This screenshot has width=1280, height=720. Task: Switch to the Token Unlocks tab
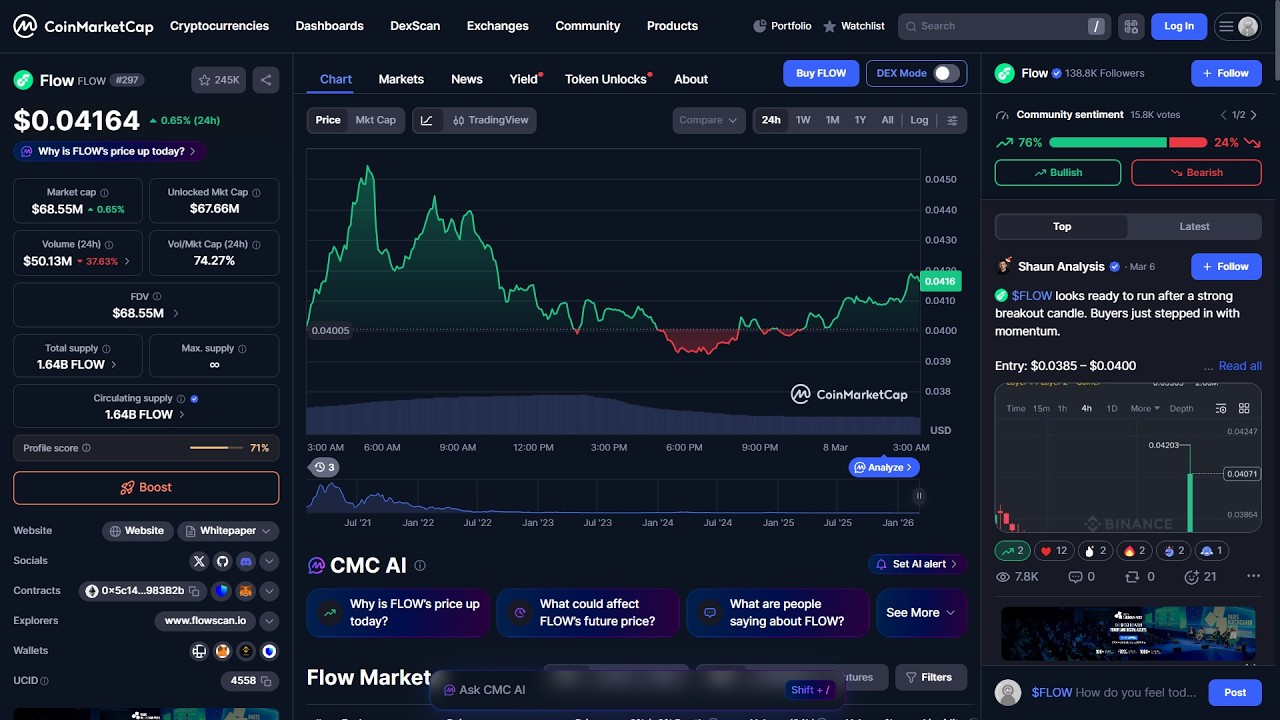coord(606,79)
